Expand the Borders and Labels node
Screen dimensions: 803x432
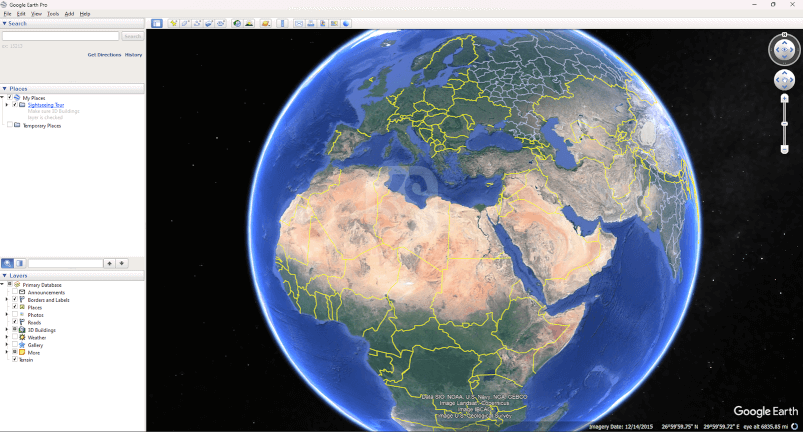(x=7, y=299)
